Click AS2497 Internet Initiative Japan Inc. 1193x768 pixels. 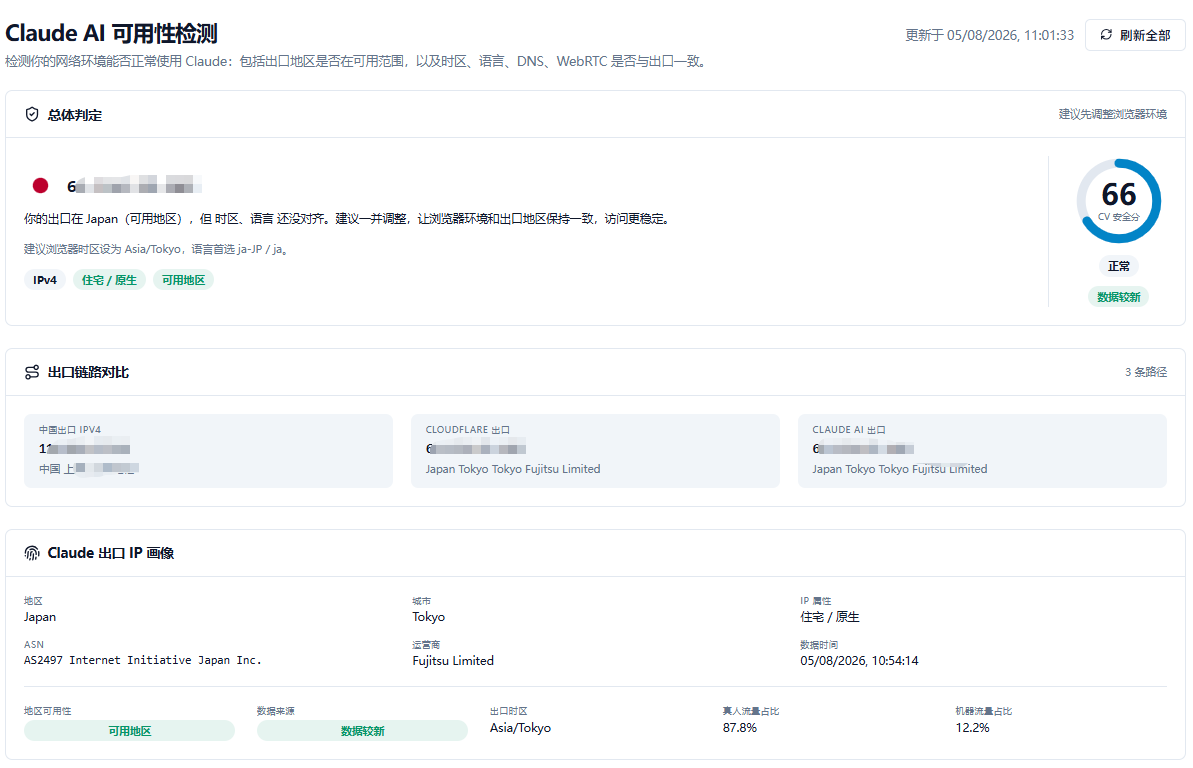142,661
